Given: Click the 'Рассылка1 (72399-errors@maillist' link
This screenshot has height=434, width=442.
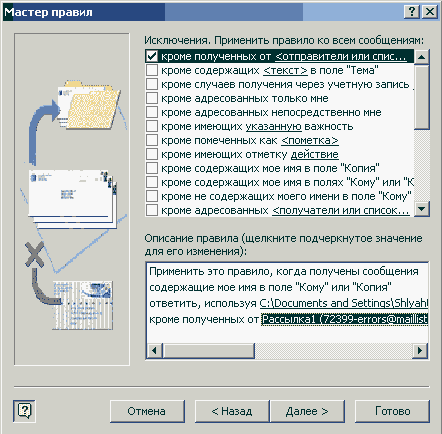Looking at the screenshot, I should pos(345,319).
